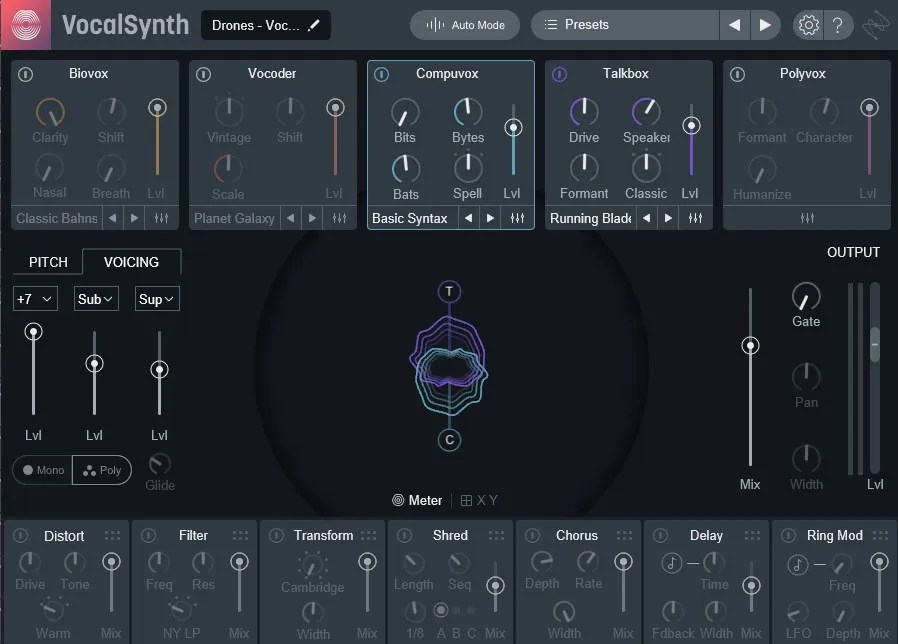Screen dimensions: 898x644
Task: Switch to the PITCH tab
Action: (46, 261)
